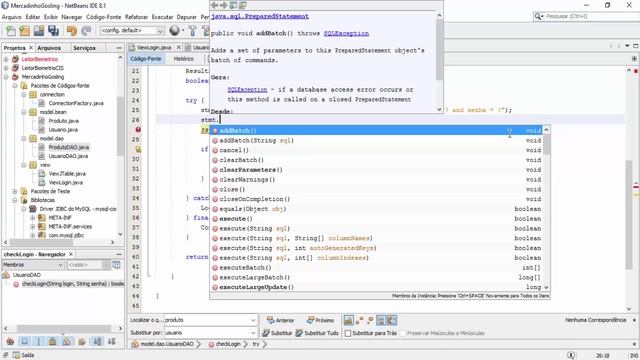Click the lightbulb hint on line 29
The width and height of the screenshot is (640, 360).
(138, 149)
